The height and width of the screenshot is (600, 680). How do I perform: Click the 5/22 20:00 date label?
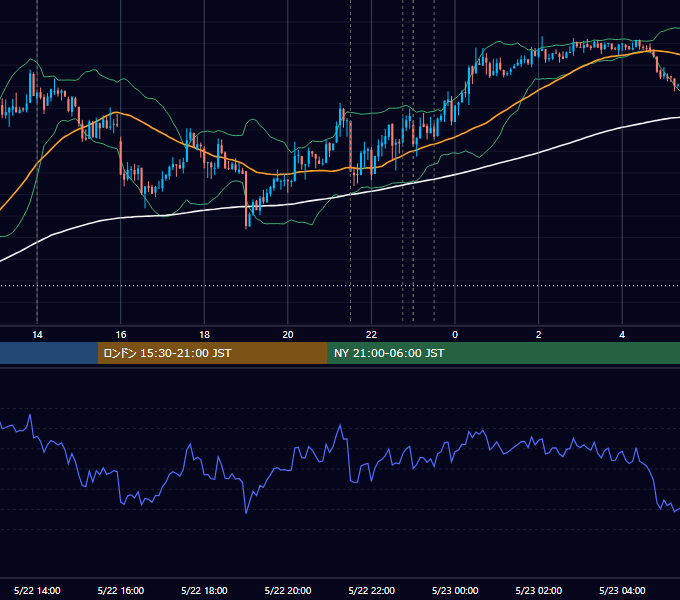point(288,590)
